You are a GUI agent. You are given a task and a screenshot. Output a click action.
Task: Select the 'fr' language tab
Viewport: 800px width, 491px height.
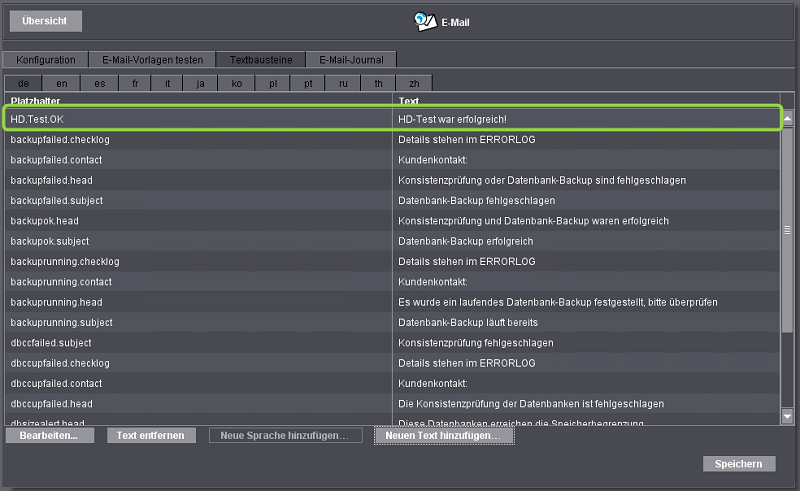click(x=134, y=84)
